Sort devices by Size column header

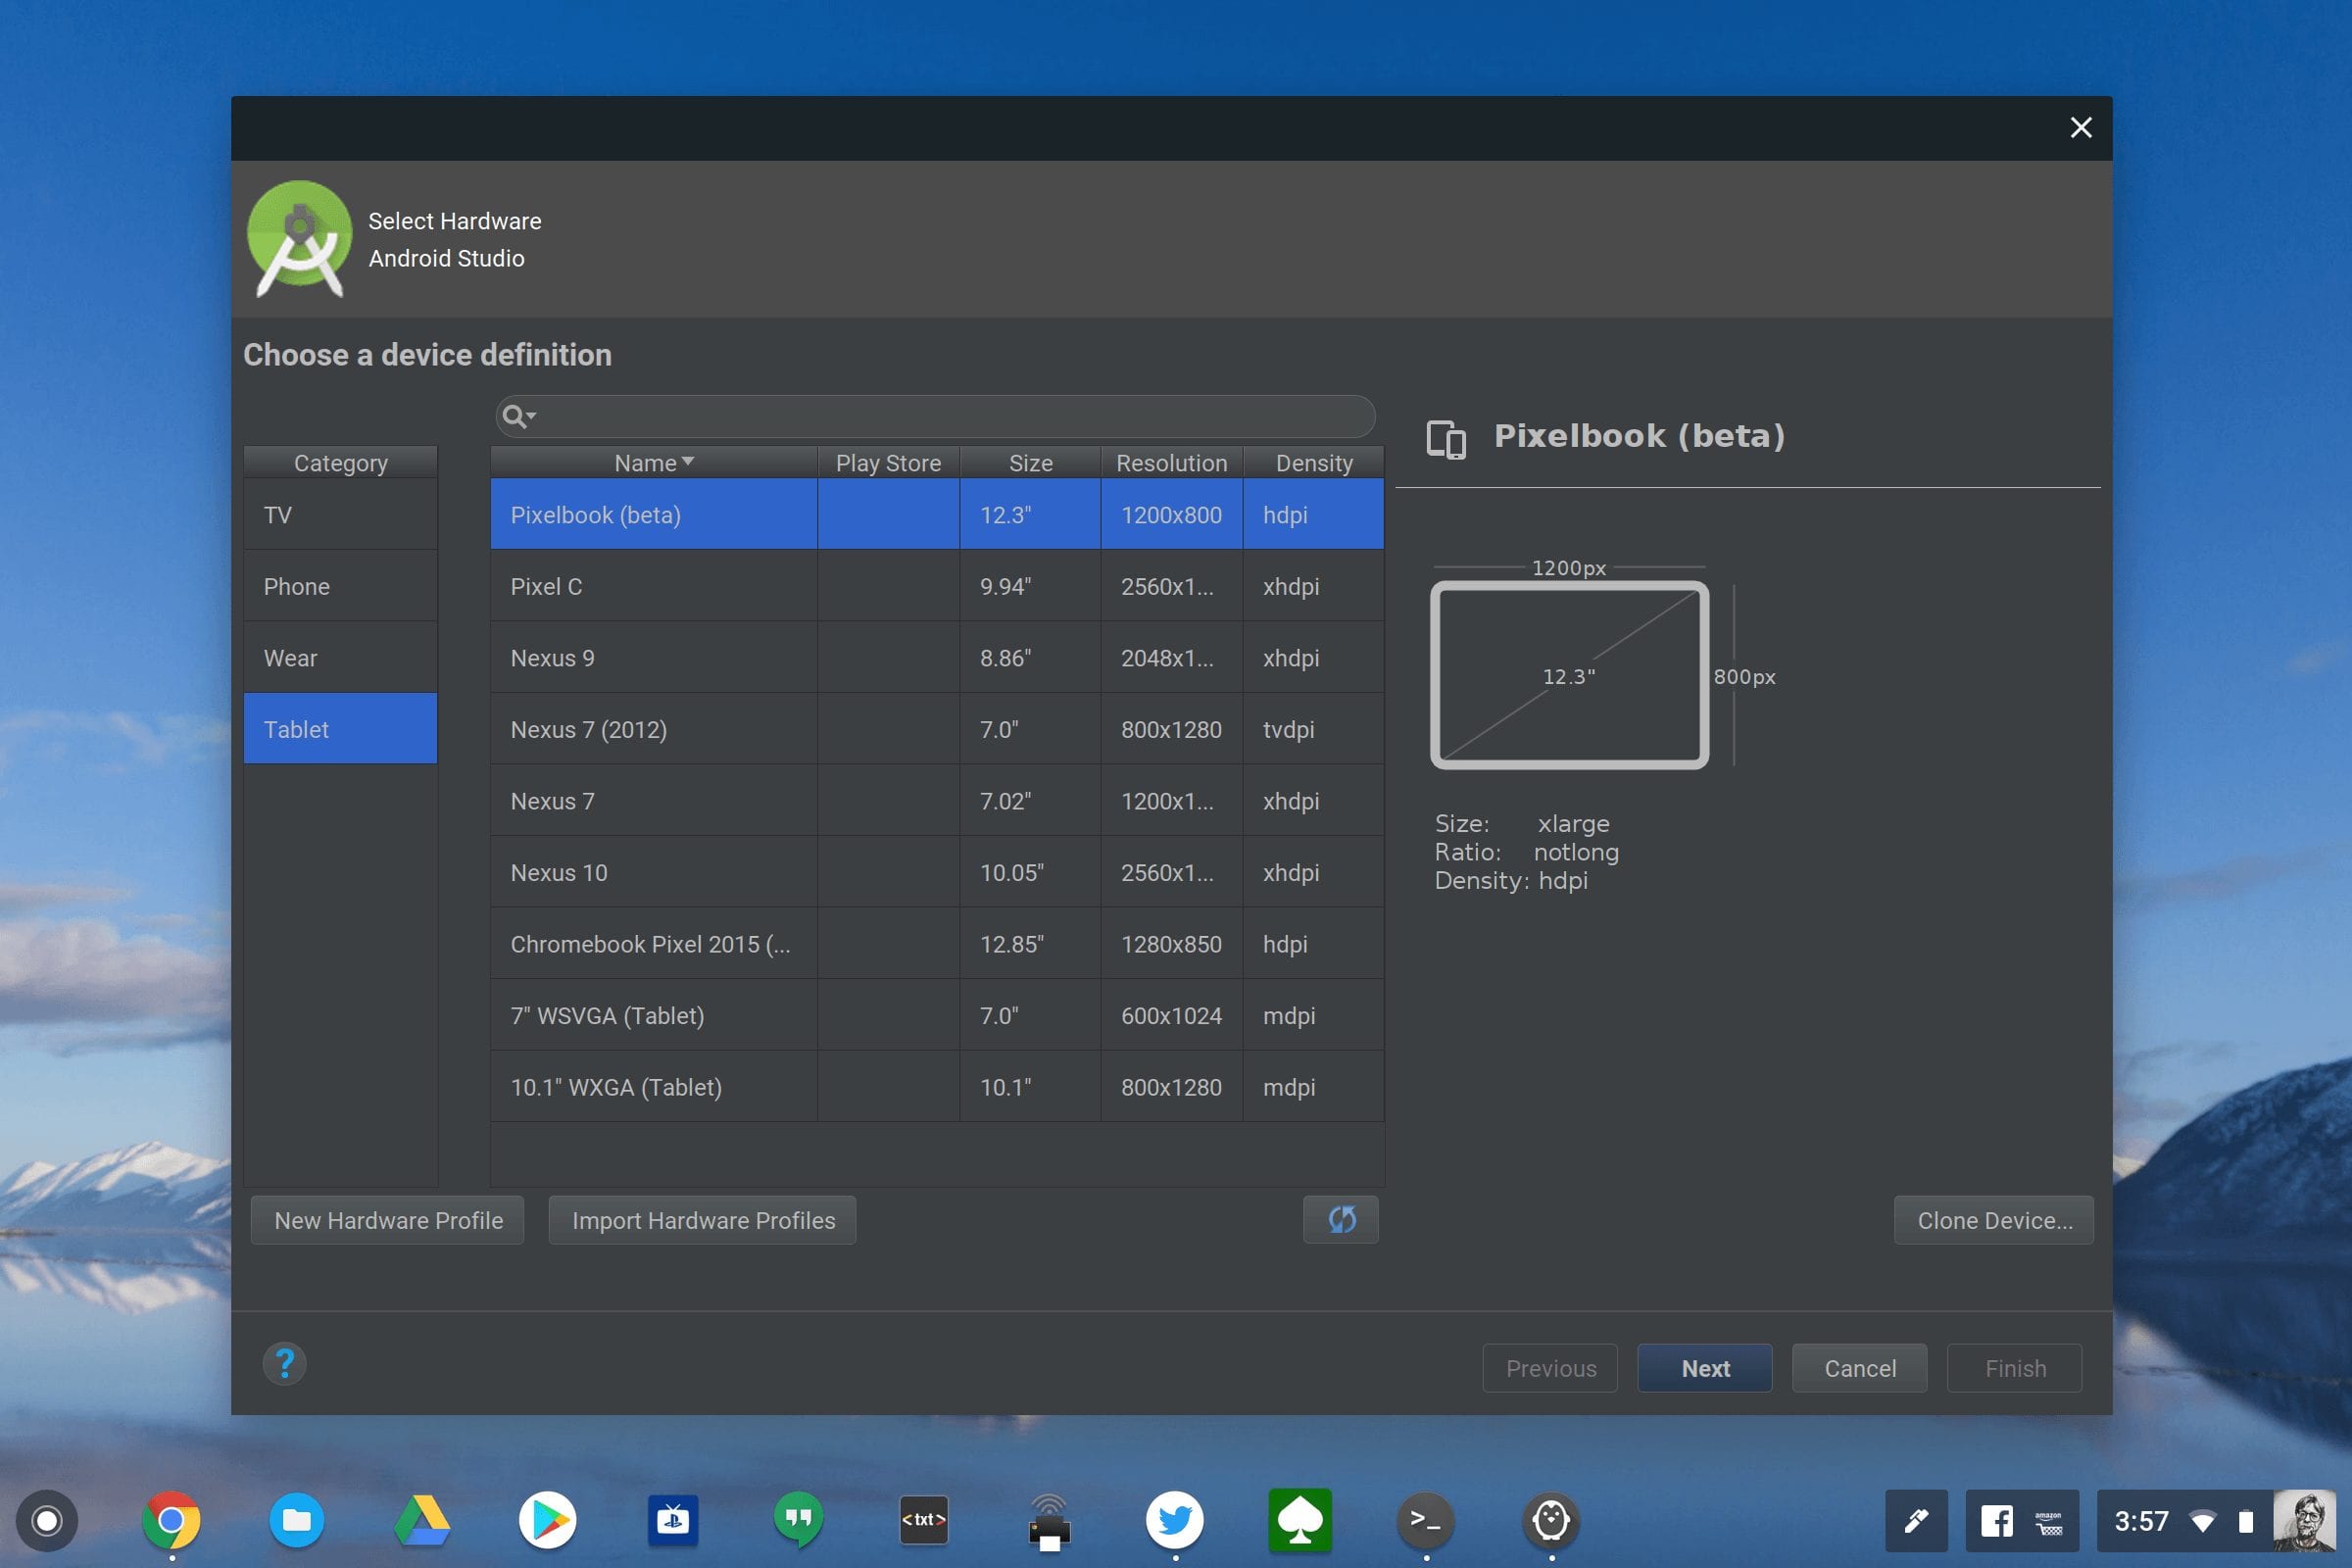(x=1030, y=463)
